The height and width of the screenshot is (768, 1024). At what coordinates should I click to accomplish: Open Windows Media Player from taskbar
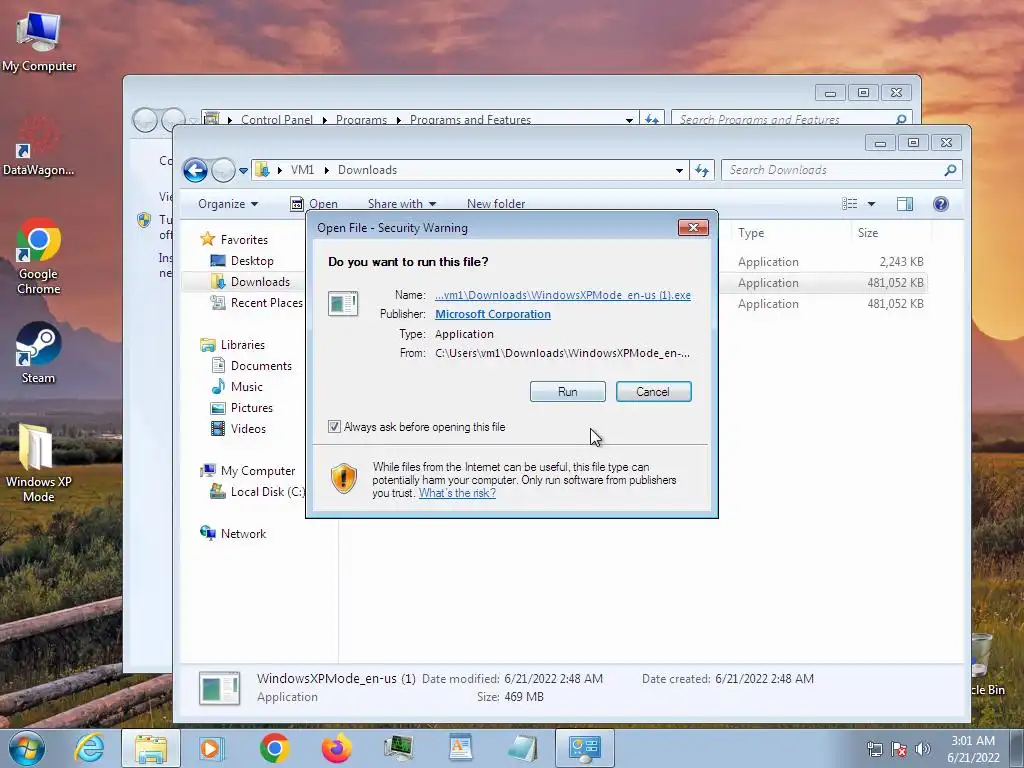coord(211,748)
